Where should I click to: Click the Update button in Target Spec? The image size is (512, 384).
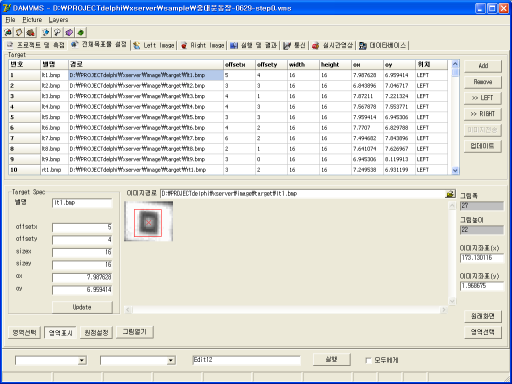[82, 307]
